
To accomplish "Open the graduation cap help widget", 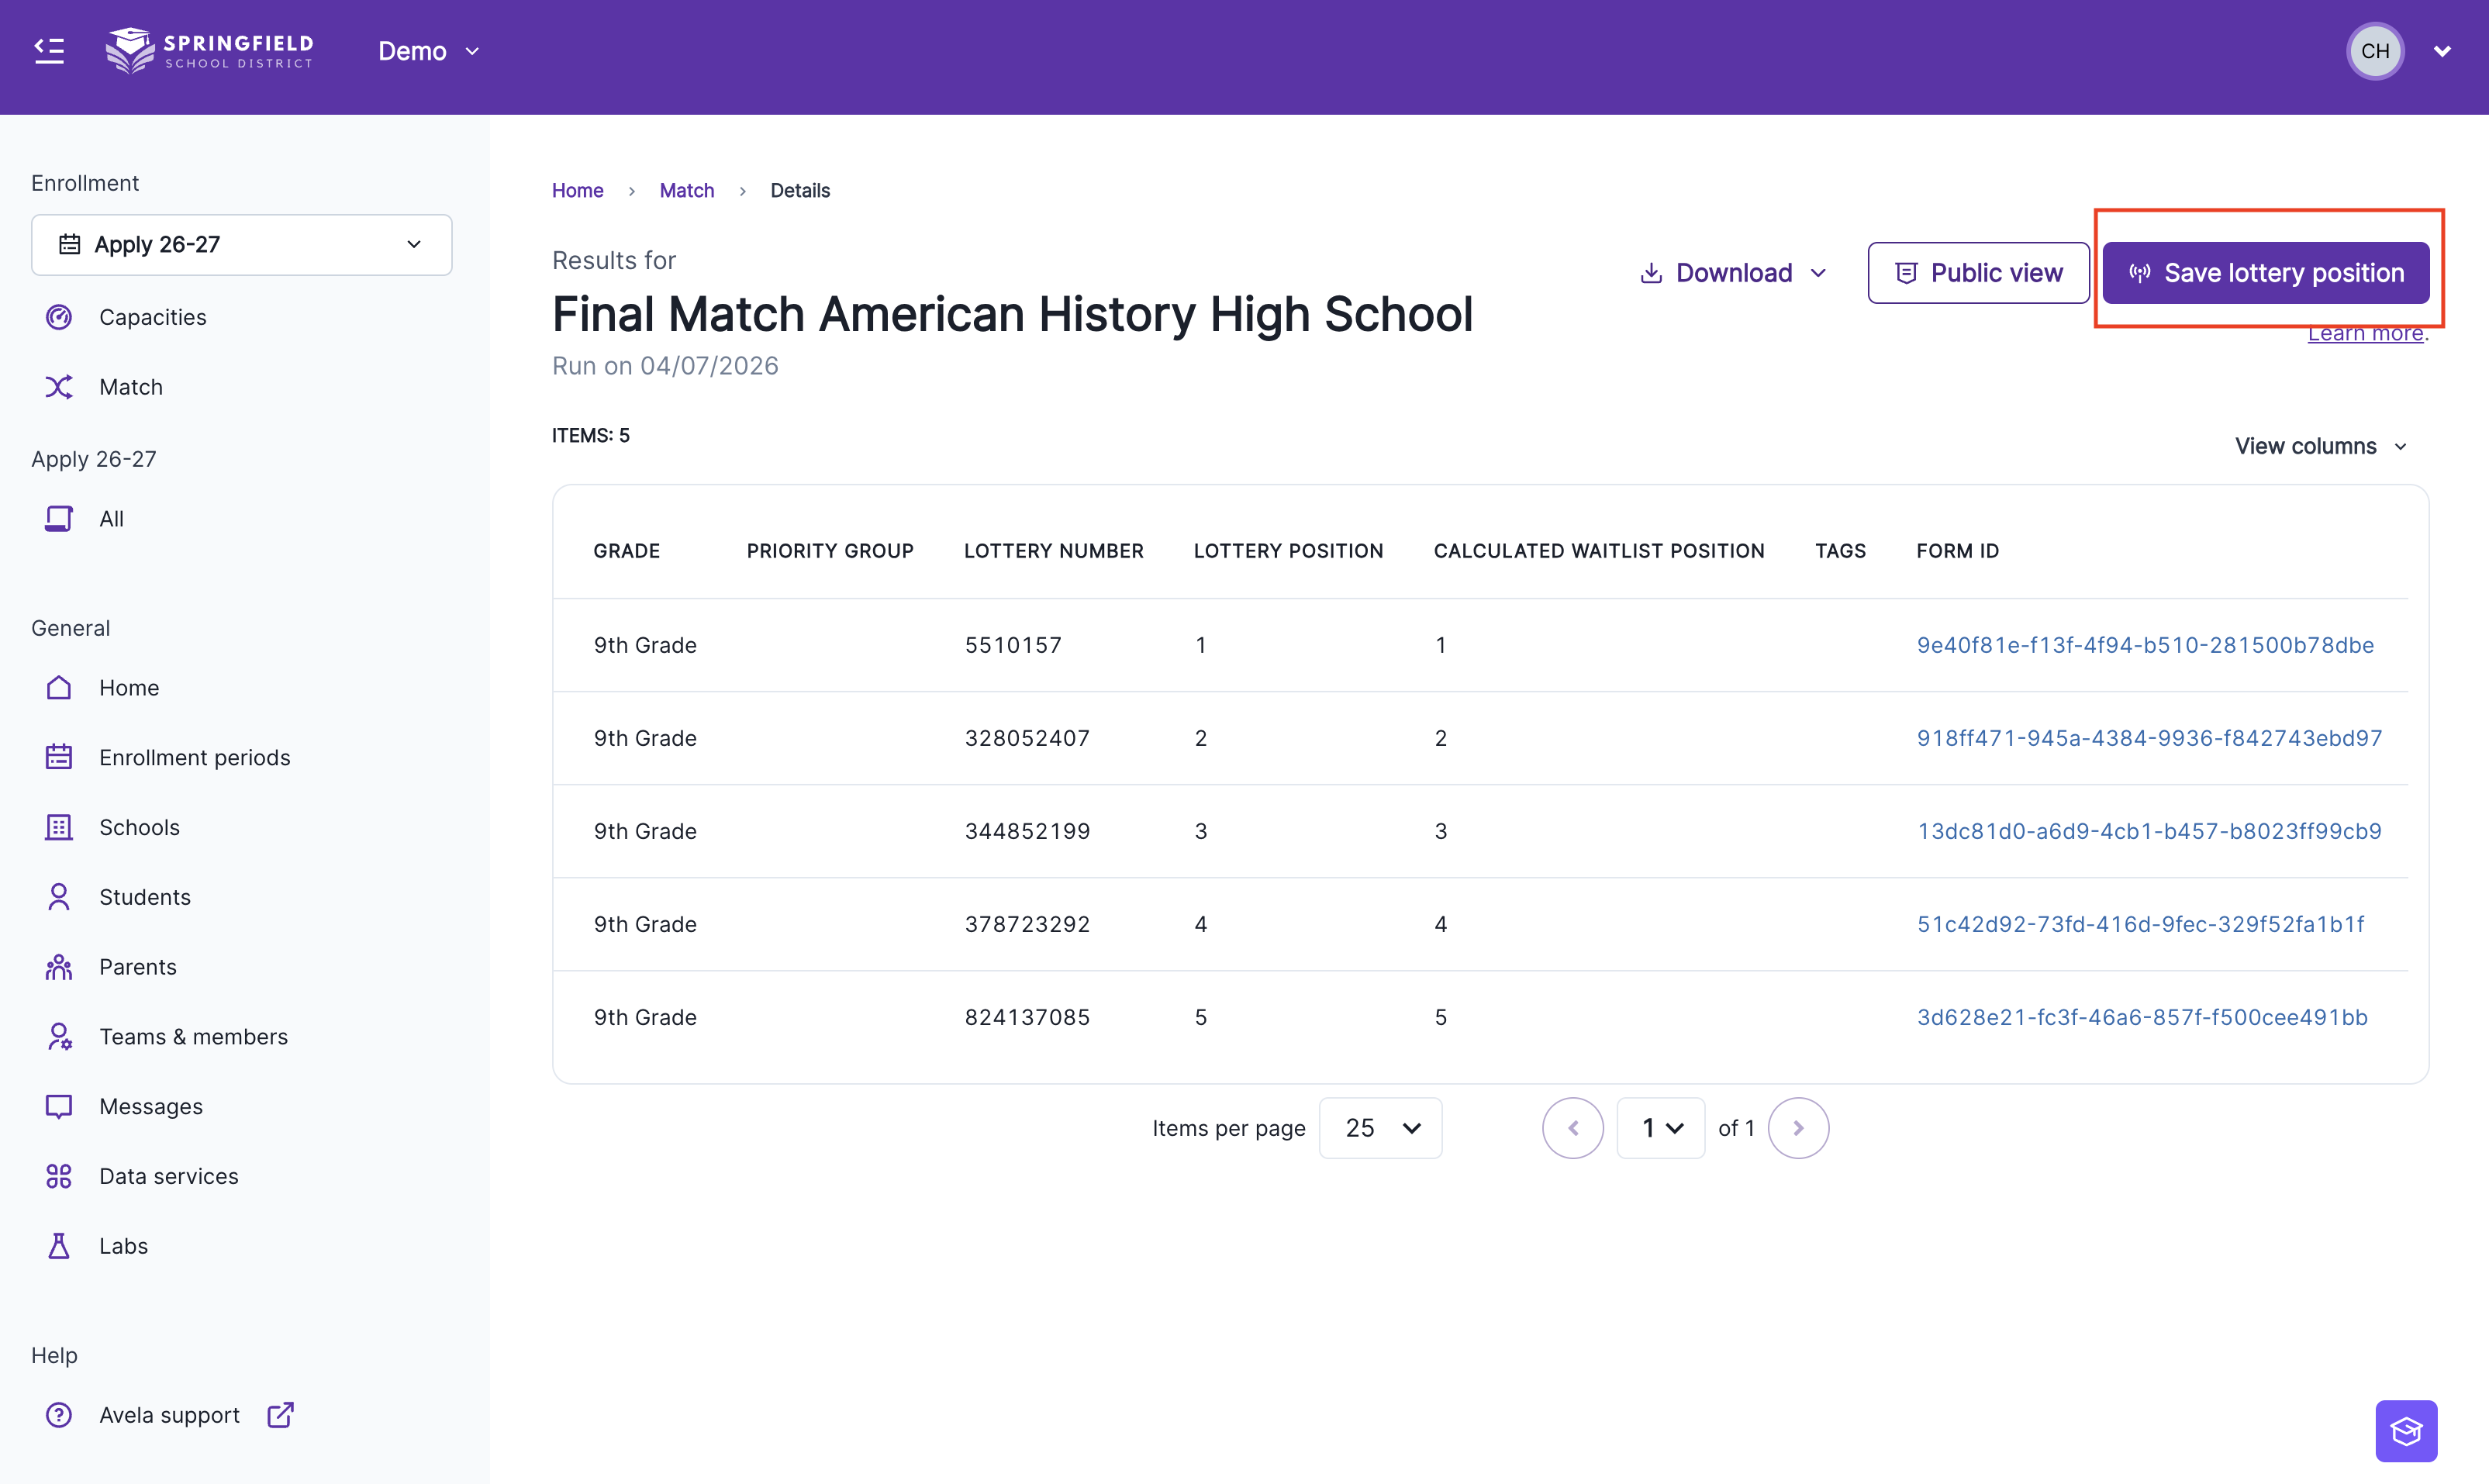I will click(x=2406, y=1430).
